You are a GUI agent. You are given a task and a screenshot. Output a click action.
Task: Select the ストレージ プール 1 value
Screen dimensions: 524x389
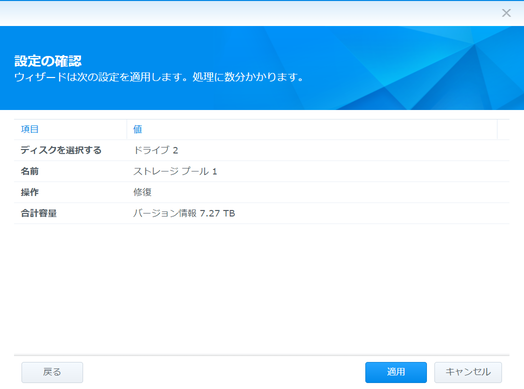tap(175, 171)
